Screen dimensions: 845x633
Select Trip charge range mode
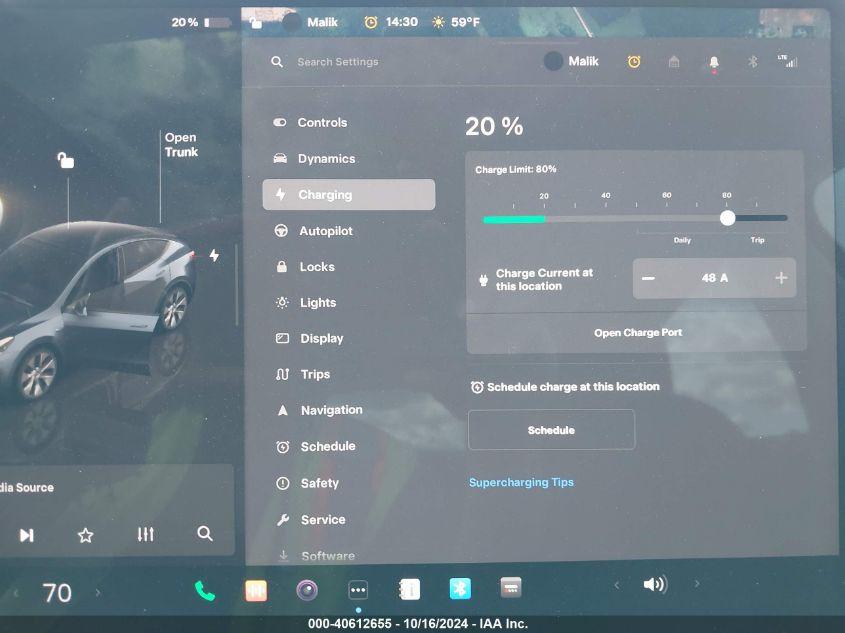point(757,240)
